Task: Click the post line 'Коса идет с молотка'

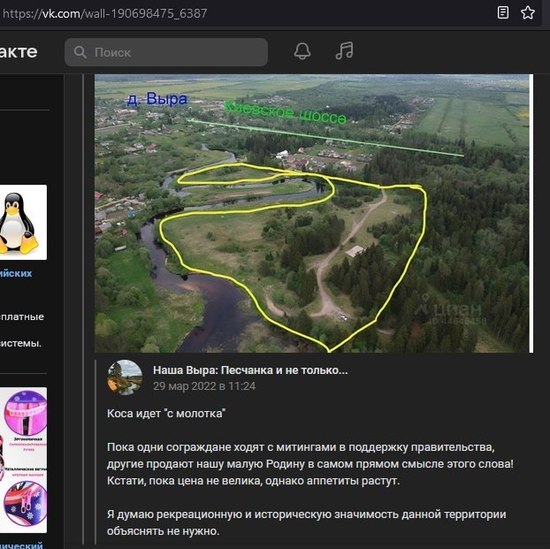Action: coord(166,413)
